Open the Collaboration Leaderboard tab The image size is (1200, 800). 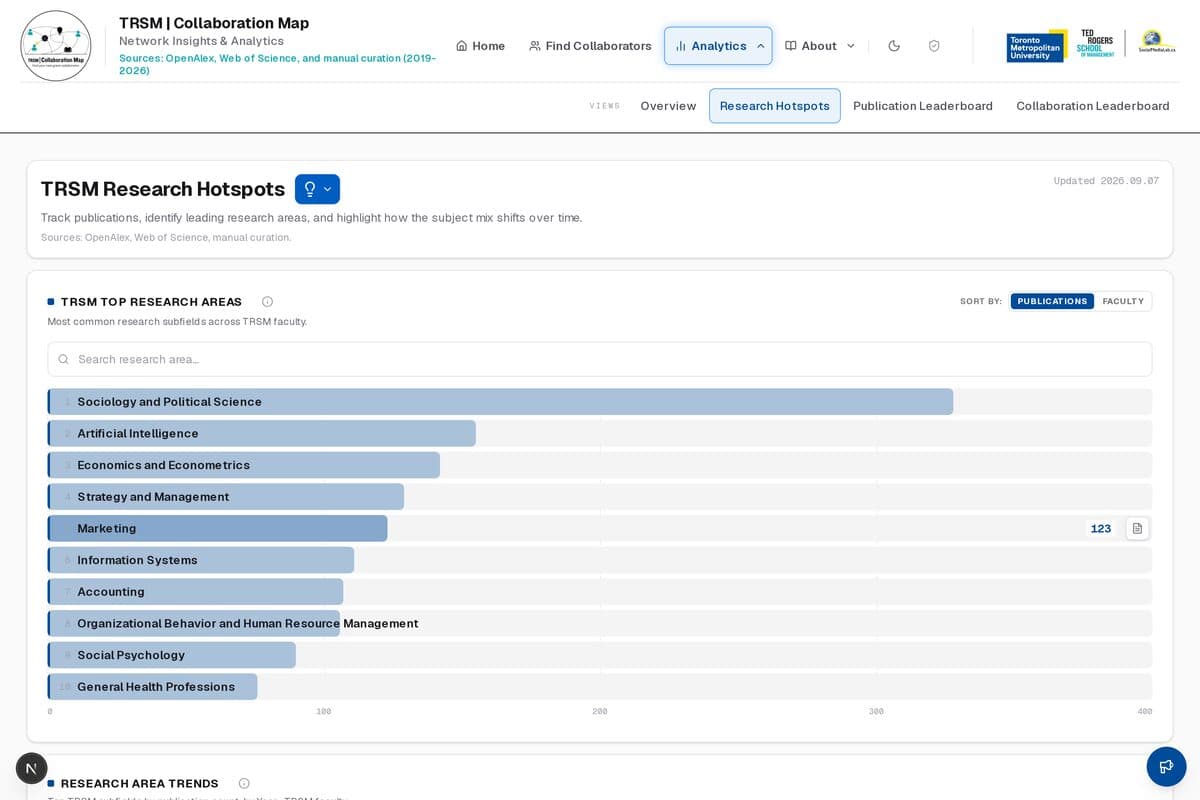pyautogui.click(x=1092, y=106)
